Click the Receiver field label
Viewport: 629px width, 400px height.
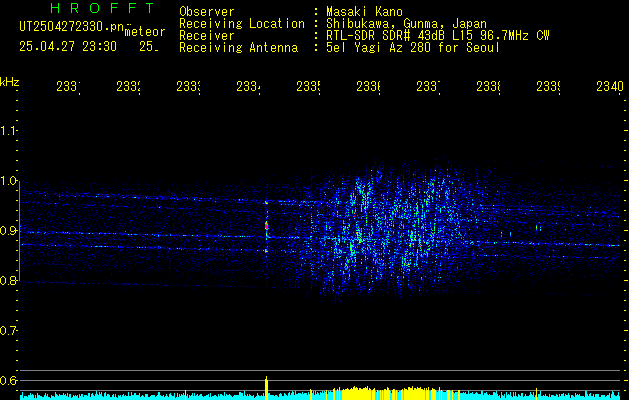click(207, 36)
